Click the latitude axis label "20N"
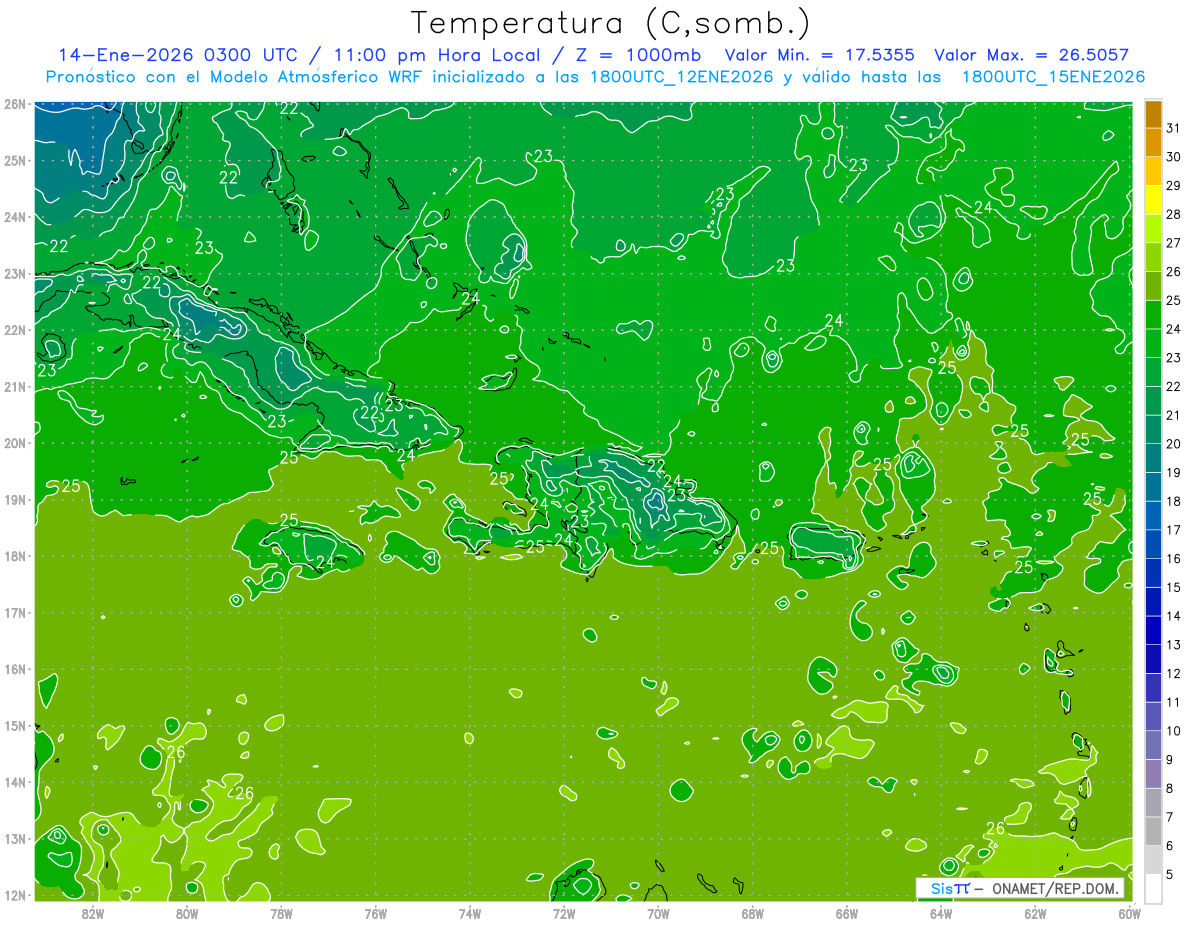Screen dimensions: 1200x927 coord(14,443)
